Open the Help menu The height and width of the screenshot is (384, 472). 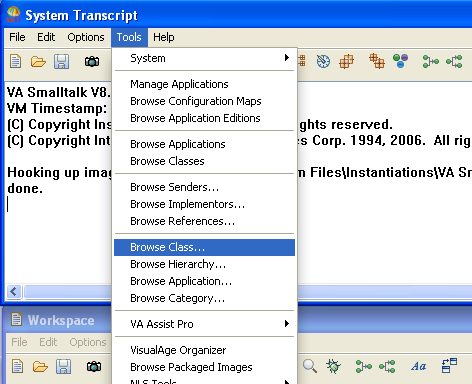coord(164,37)
